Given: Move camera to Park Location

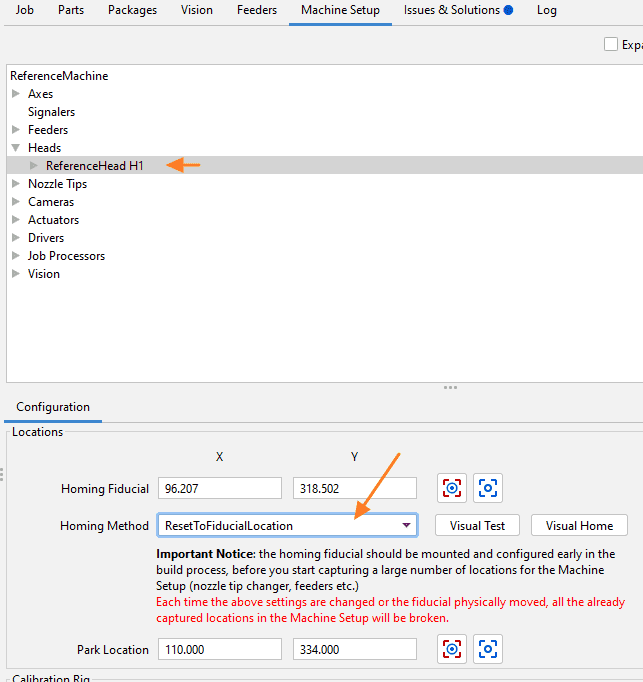Looking at the screenshot, I should tap(488, 649).
